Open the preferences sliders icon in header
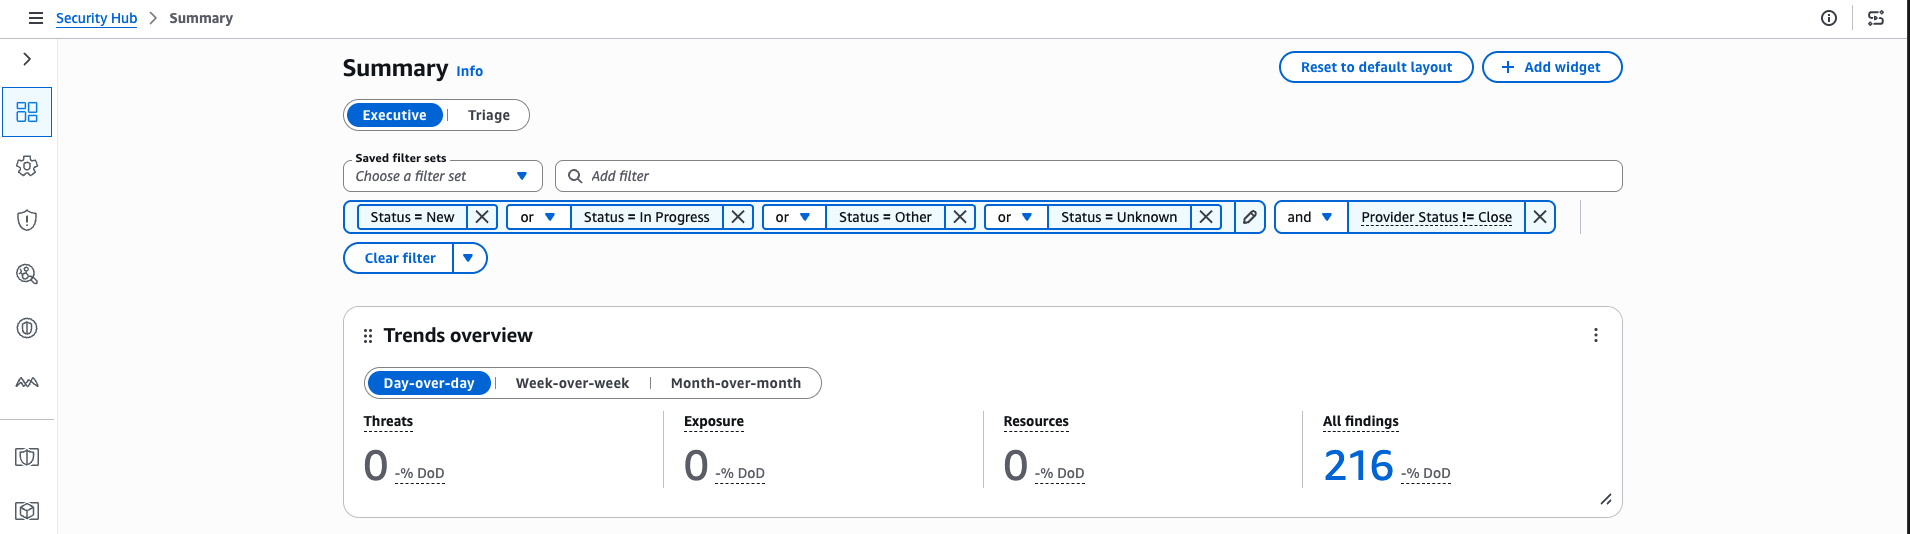 [x=1876, y=18]
